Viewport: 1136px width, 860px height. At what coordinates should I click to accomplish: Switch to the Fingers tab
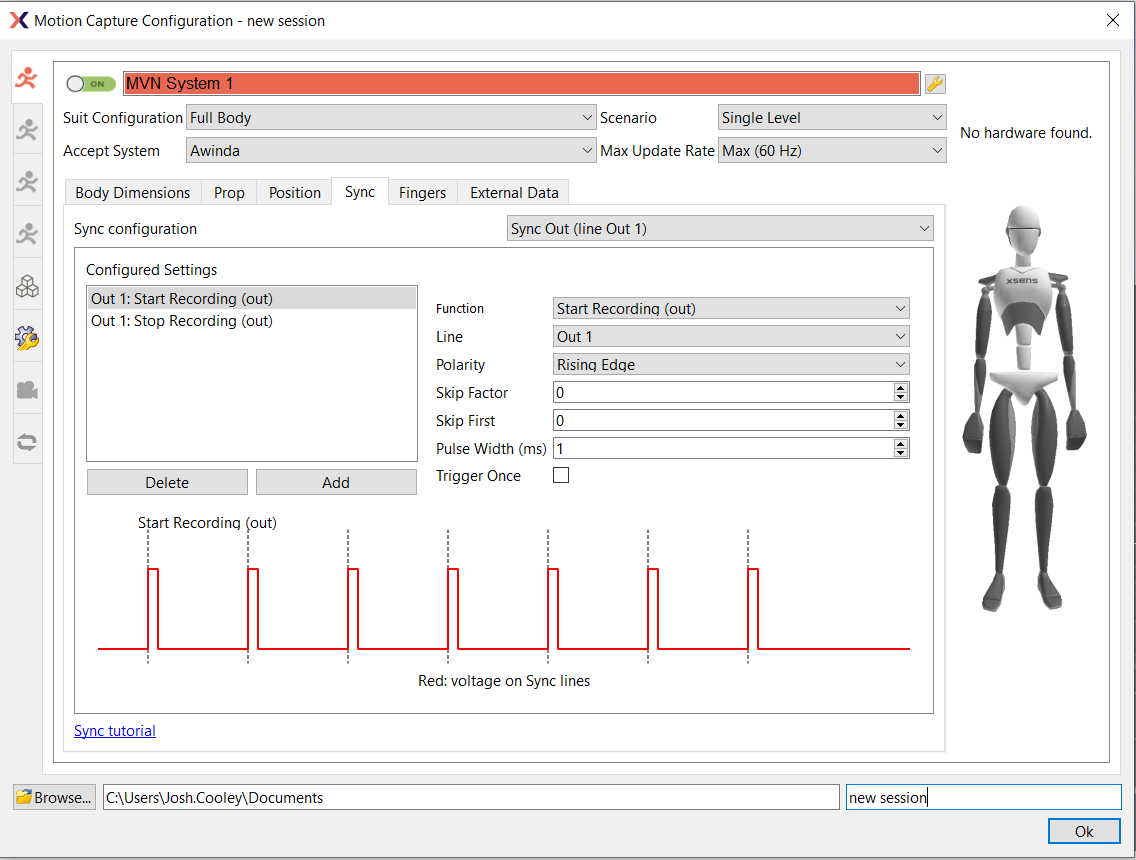pyautogui.click(x=422, y=192)
